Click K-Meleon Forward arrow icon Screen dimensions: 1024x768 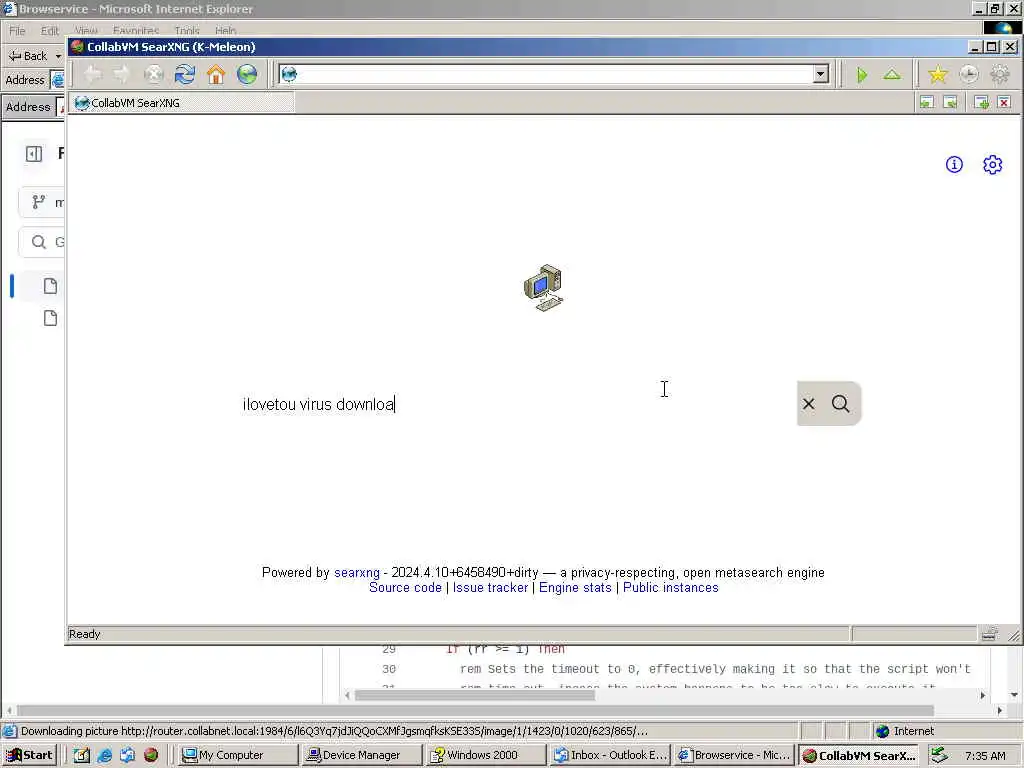pyautogui.click(x=122, y=74)
